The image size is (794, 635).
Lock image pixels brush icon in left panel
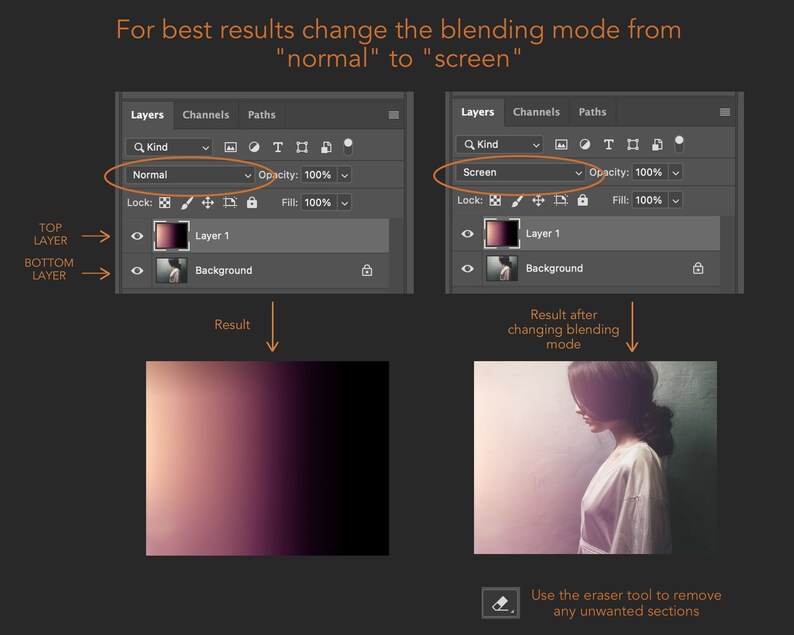pos(186,203)
